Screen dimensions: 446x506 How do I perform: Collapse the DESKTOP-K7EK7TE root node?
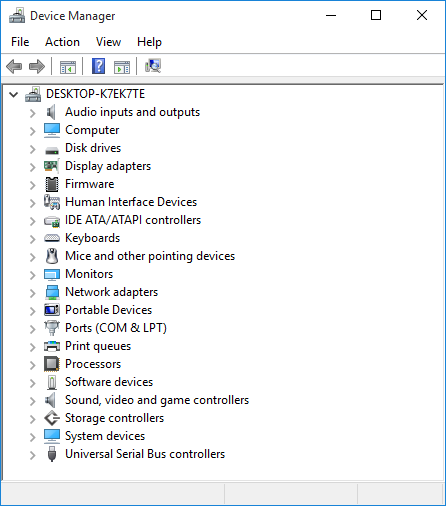click(x=14, y=95)
